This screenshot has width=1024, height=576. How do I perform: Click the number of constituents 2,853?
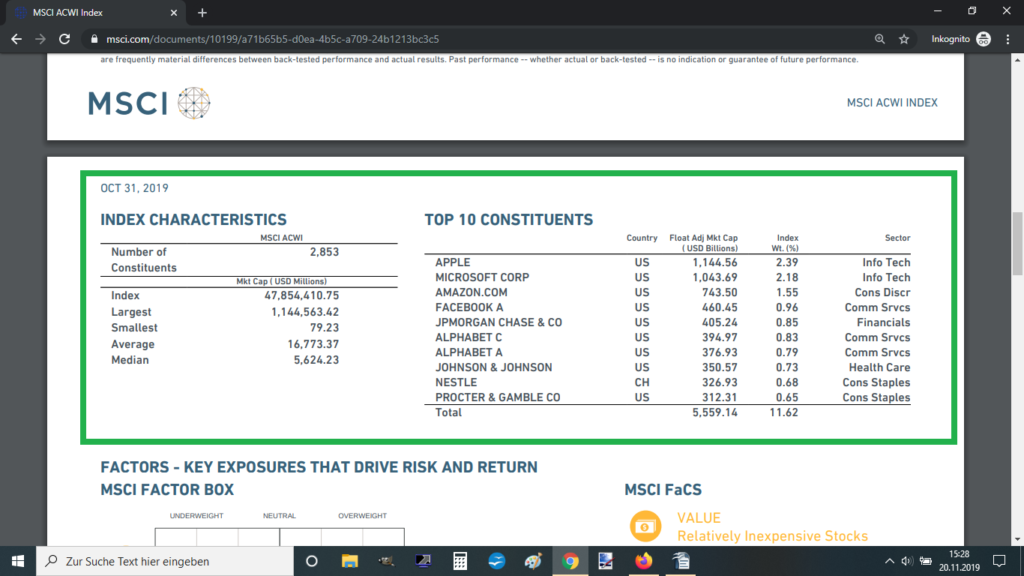point(324,252)
